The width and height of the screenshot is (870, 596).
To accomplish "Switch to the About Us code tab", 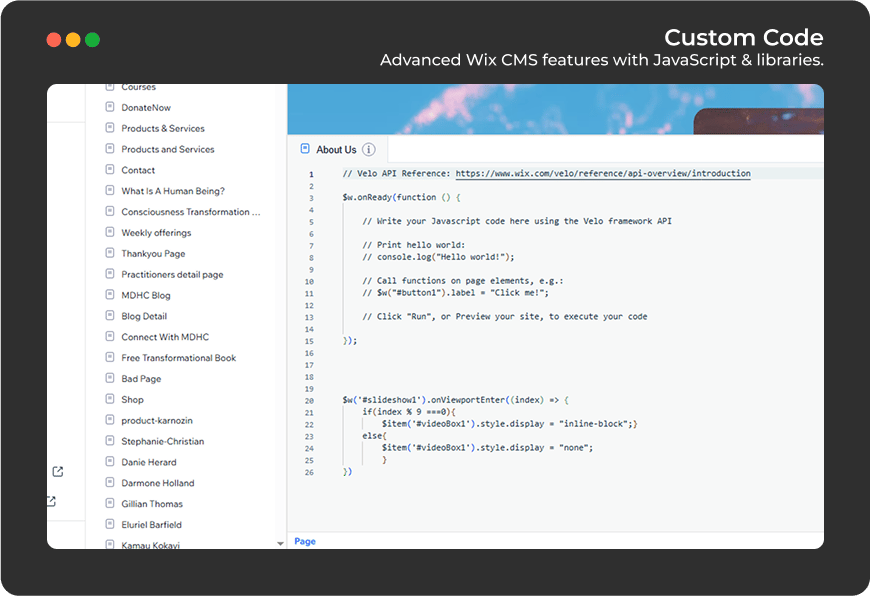I will pos(338,149).
